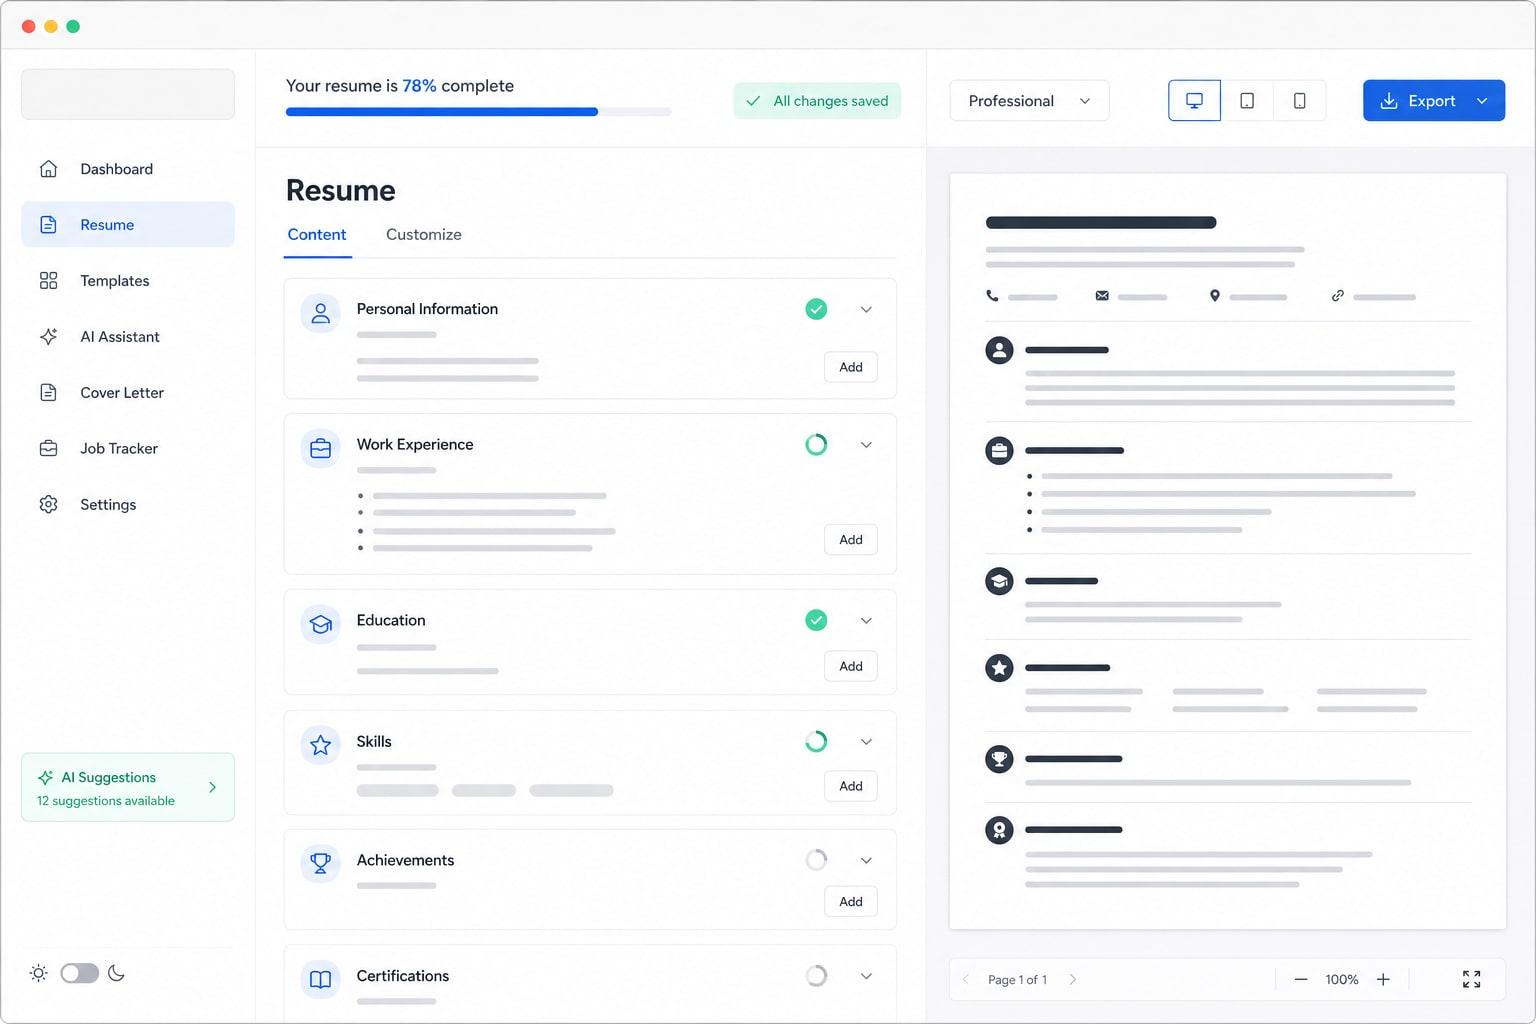
Task: Zoom out with the minus button
Action: (1301, 980)
